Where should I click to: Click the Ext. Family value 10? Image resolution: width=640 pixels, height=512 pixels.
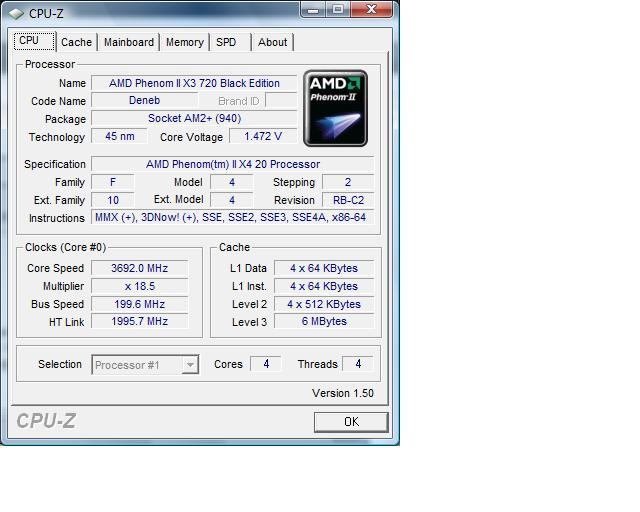[x=113, y=200]
